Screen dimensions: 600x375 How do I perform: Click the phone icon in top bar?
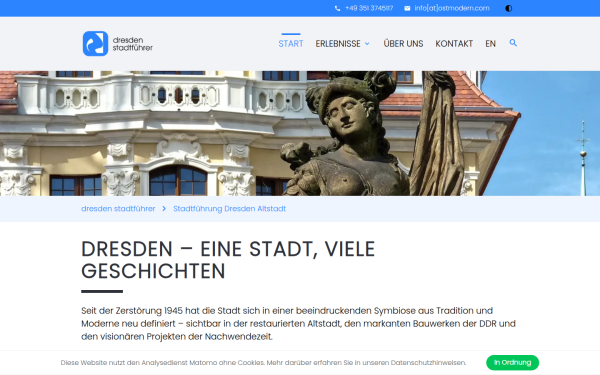click(337, 8)
